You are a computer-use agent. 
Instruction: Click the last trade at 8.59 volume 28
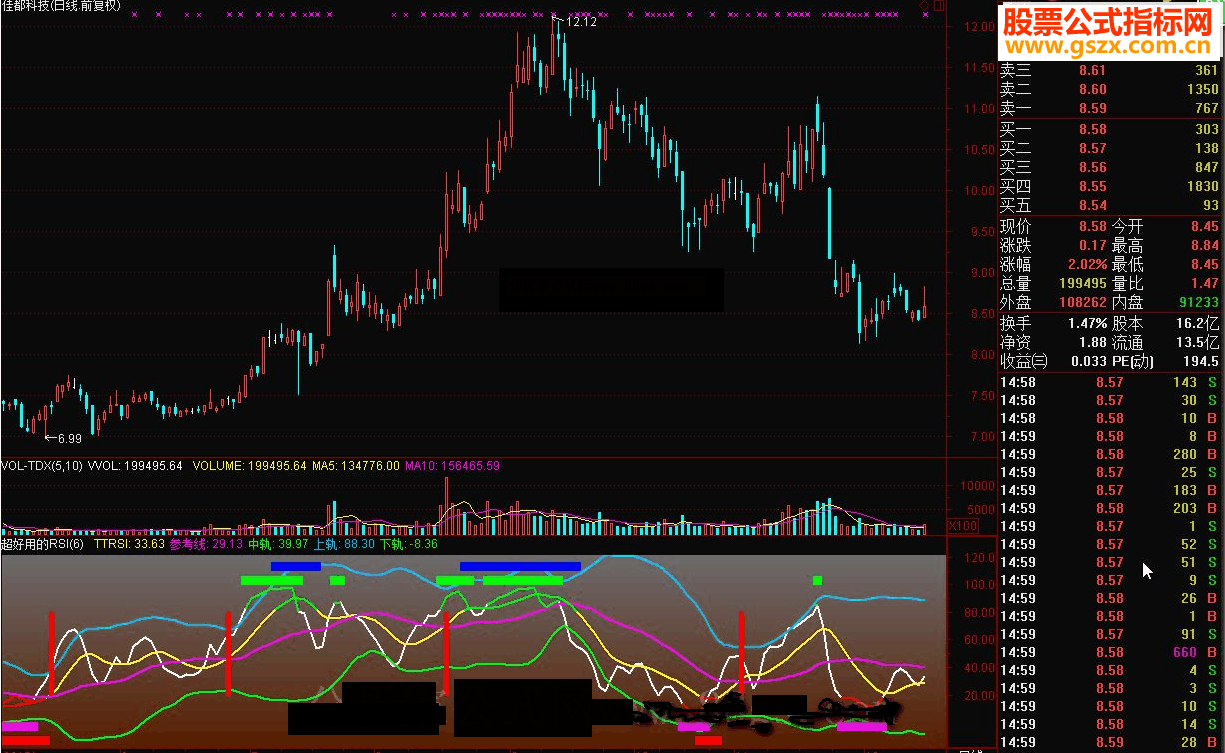[x=1110, y=742]
